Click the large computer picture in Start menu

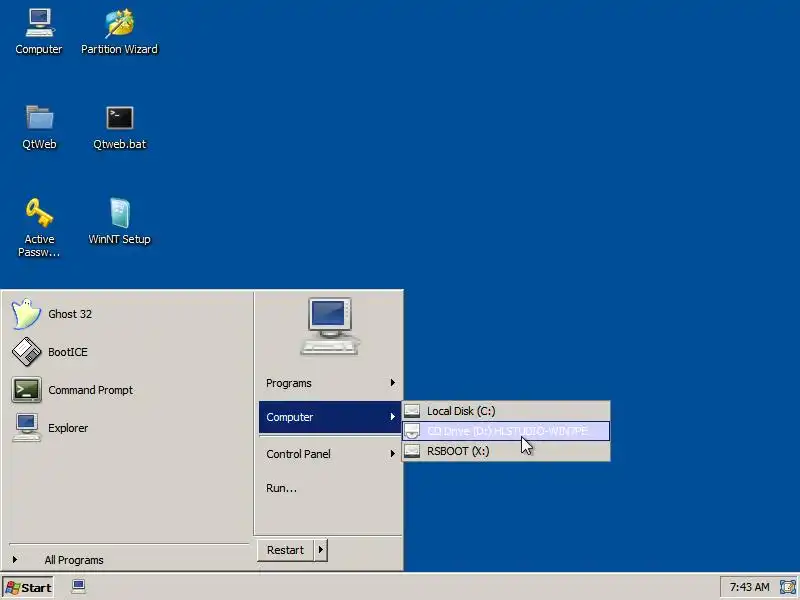click(330, 327)
